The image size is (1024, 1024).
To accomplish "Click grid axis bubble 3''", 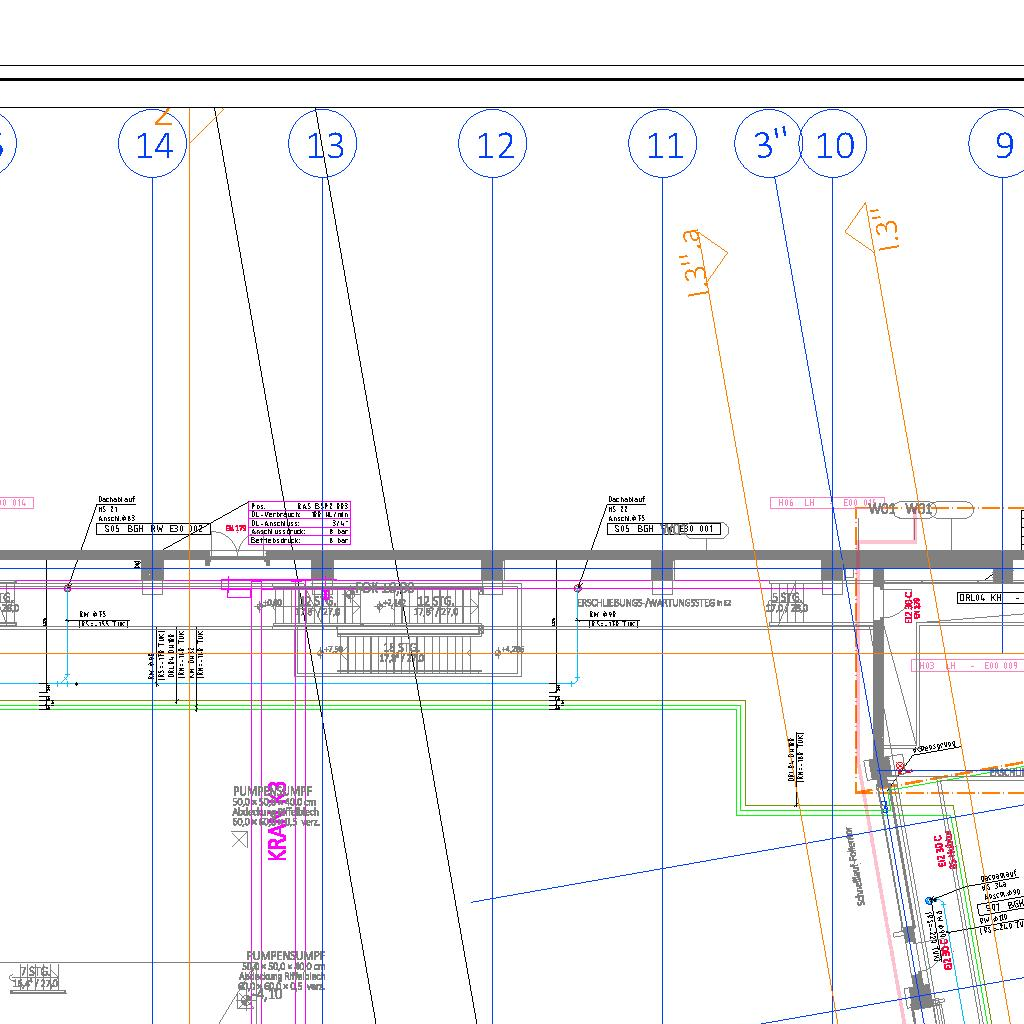I will [x=769, y=144].
